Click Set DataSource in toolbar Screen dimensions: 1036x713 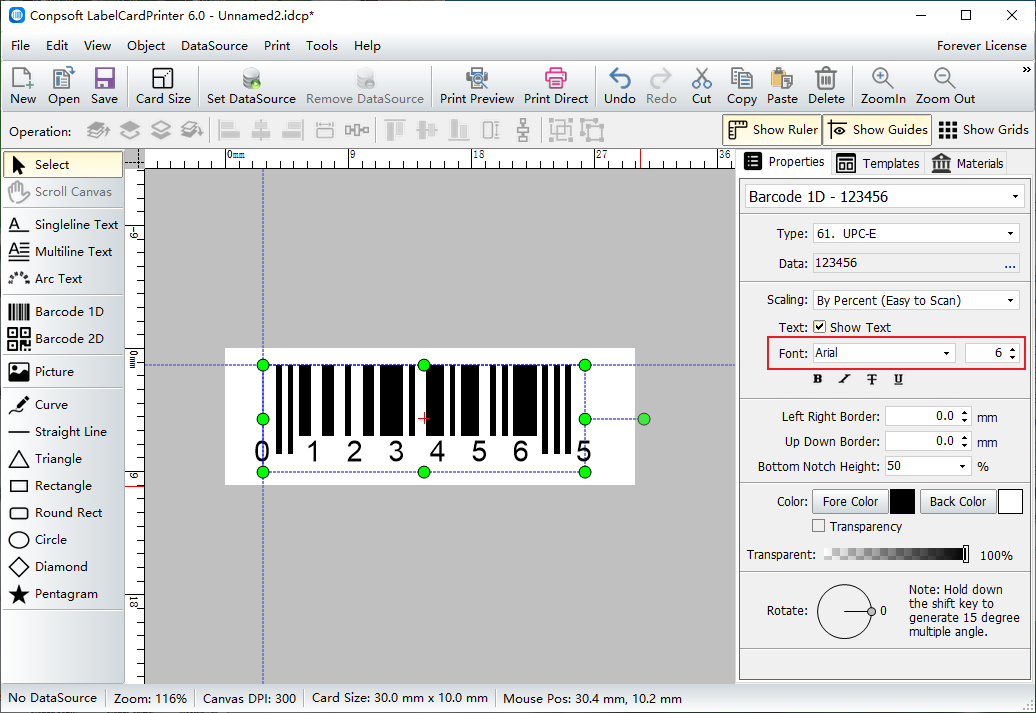tap(251, 86)
